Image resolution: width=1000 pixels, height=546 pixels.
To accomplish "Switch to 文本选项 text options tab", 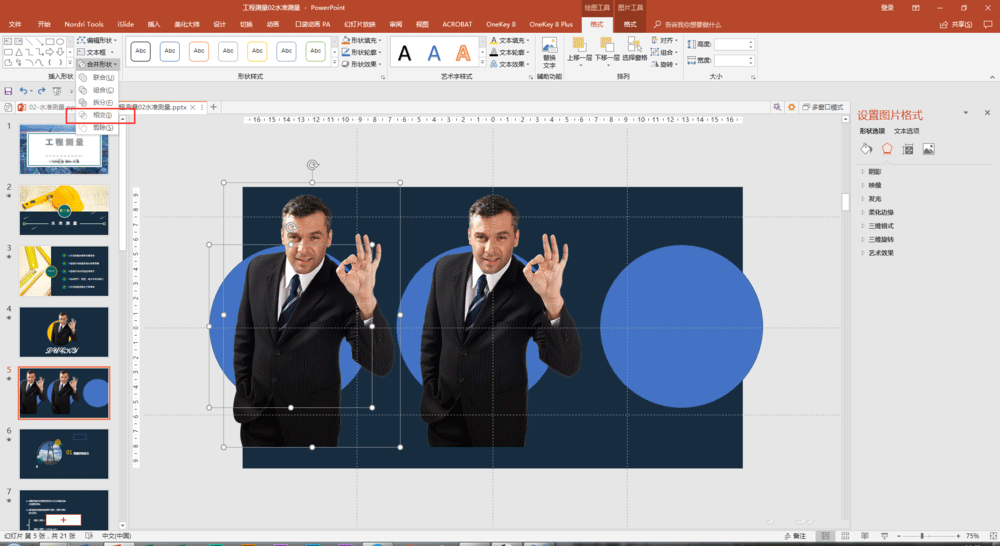I will point(906,131).
